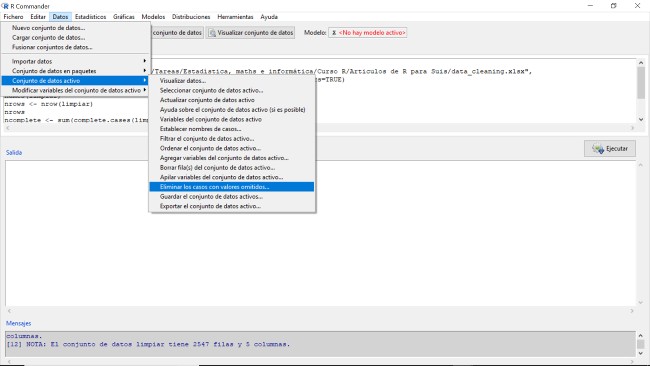
Task: Open the Fichero menu
Action: [x=13, y=17]
